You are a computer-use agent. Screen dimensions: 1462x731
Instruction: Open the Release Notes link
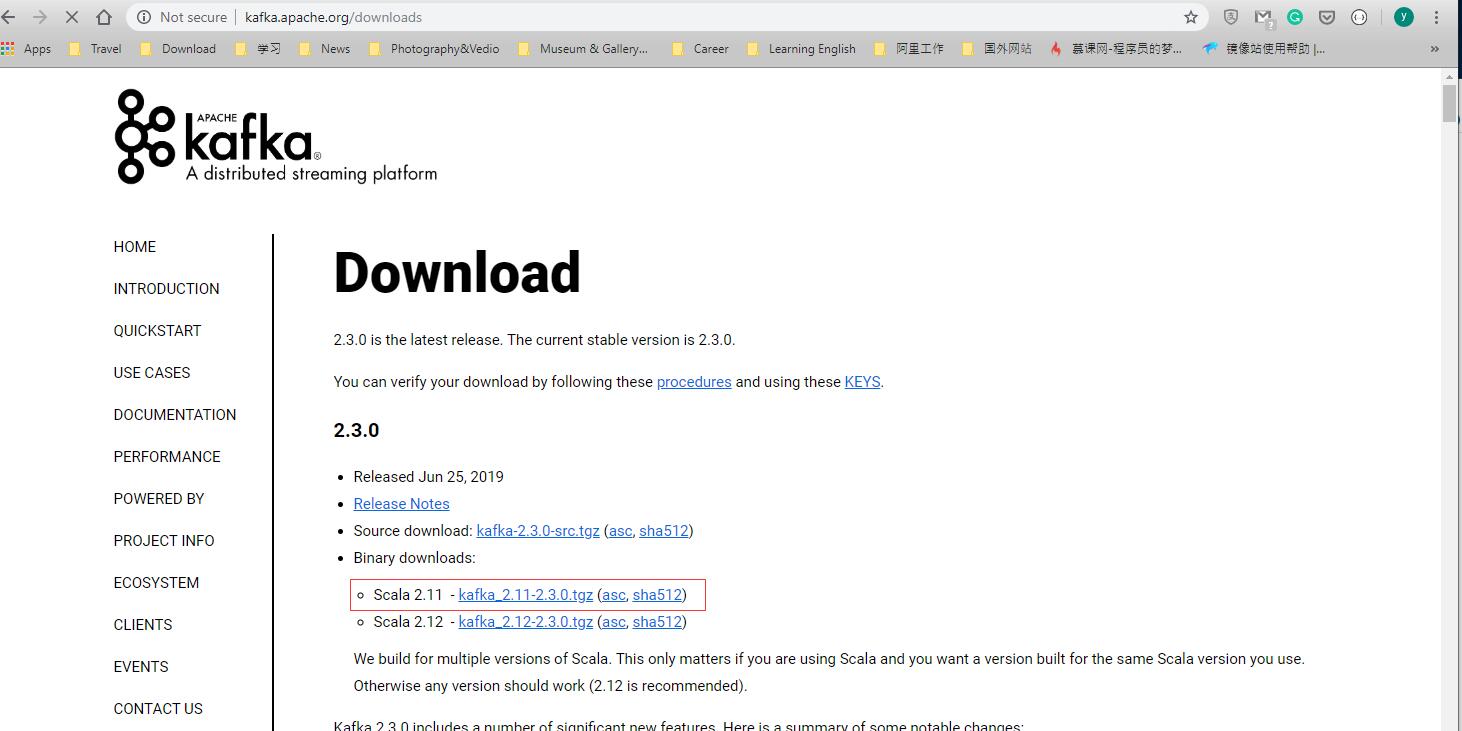(401, 504)
